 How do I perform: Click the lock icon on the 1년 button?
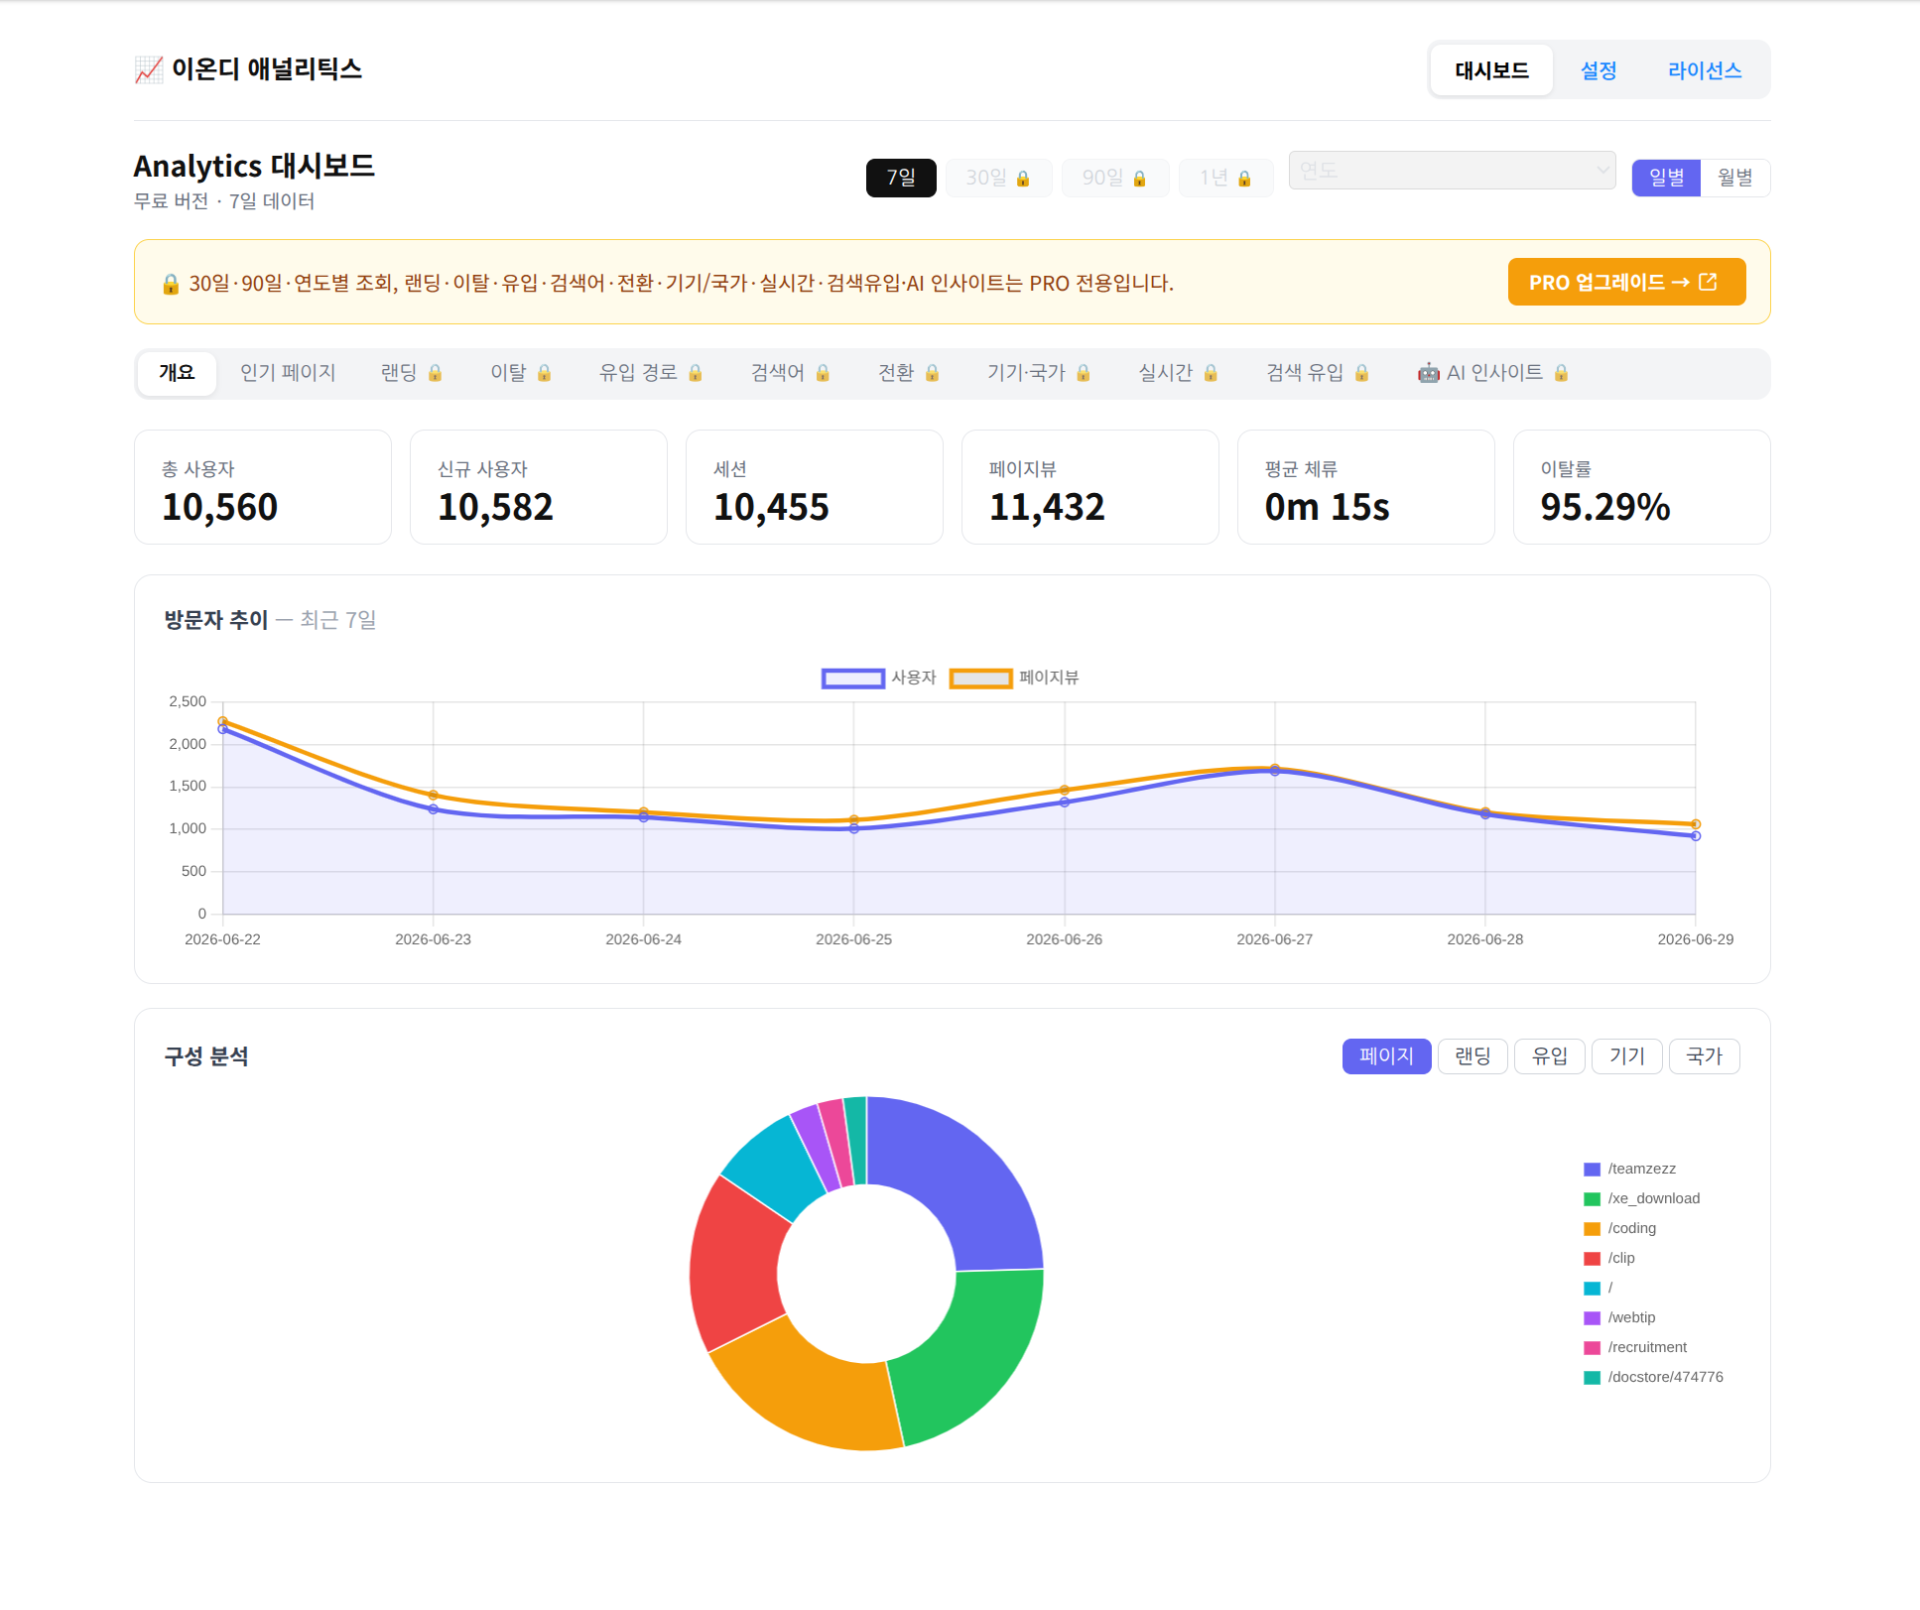[x=1244, y=179]
